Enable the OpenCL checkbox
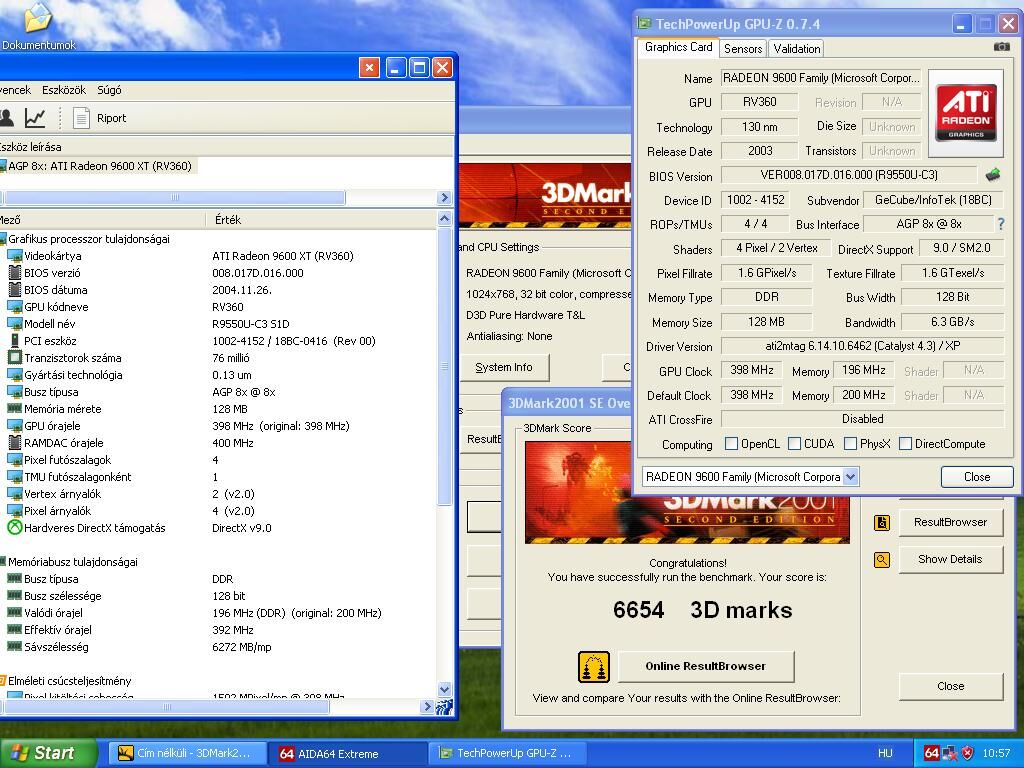The width and height of the screenshot is (1024, 768). (x=731, y=444)
